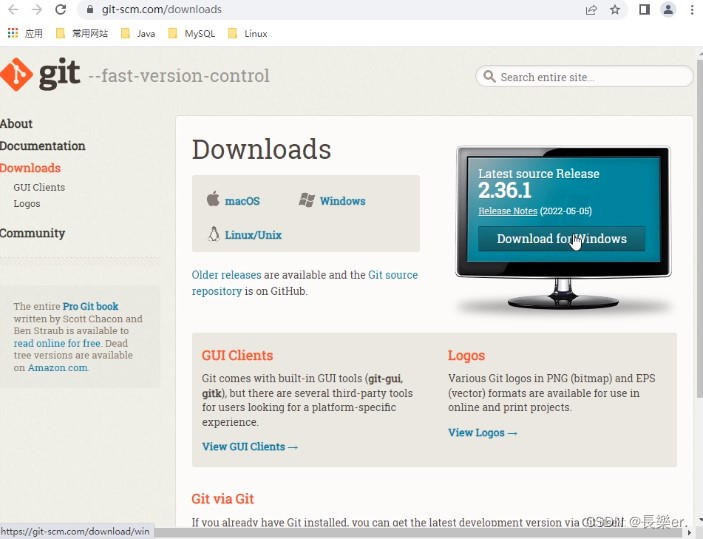This screenshot has width=703, height=539.
Task: Click the --fast-version-control tagline
Action: [179, 76]
